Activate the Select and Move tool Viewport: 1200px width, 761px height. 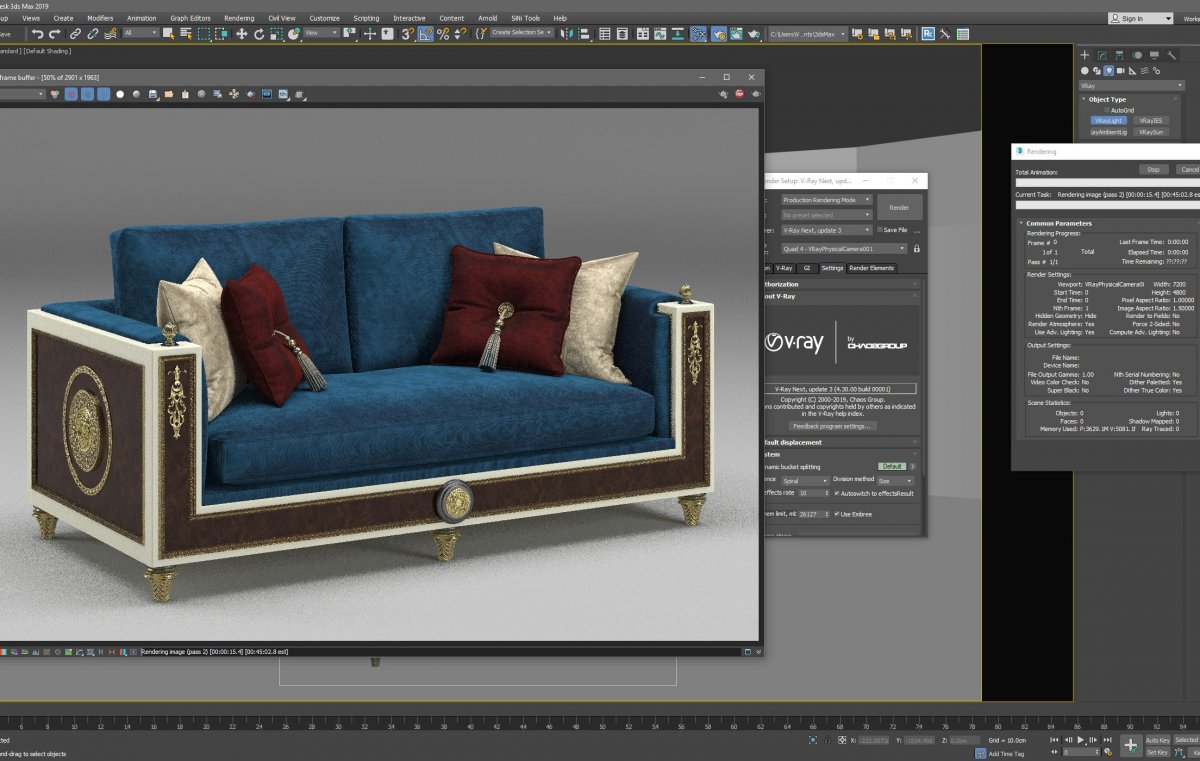(x=241, y=33)
